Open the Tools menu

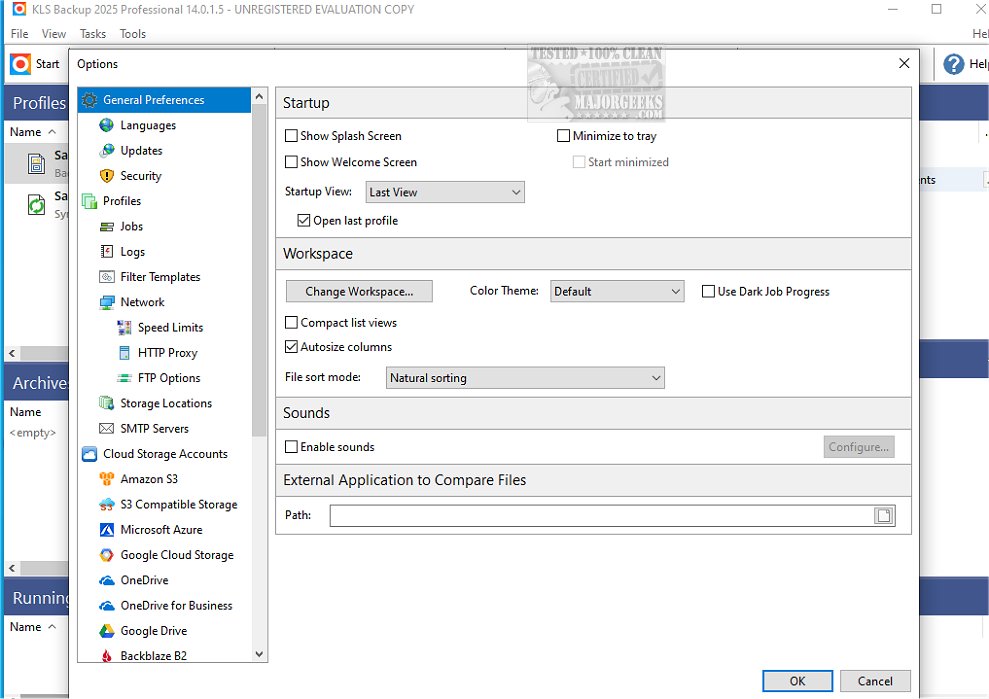132,34
